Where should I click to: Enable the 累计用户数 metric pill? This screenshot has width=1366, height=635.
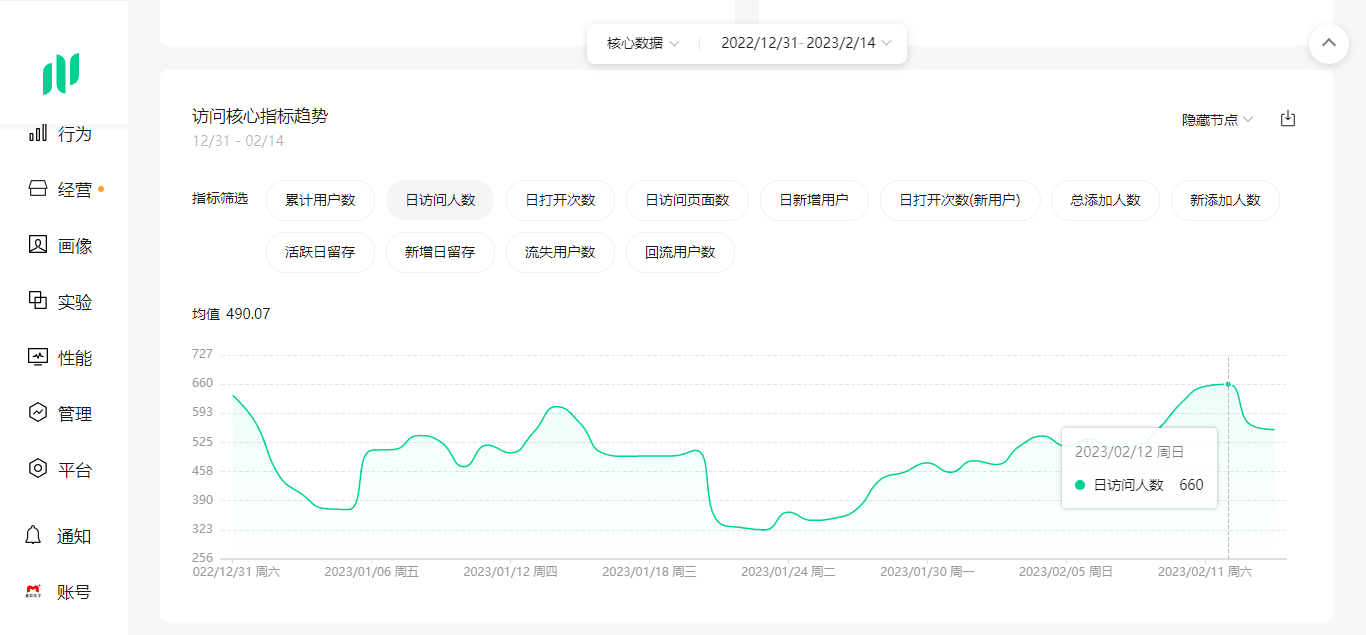pos(320,200)
